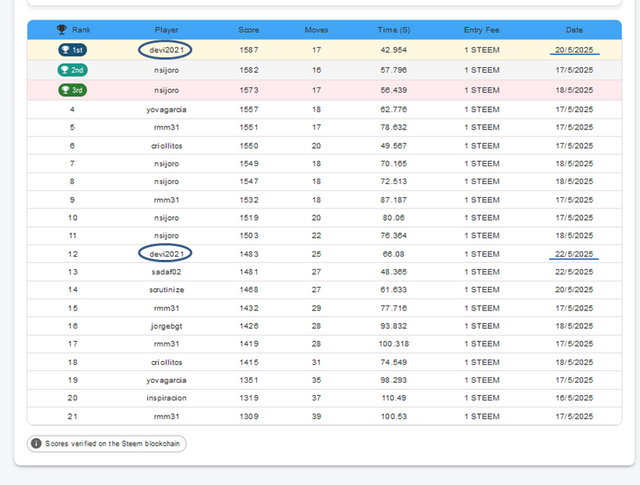Sort by Moves column header
Image resolution: width=640 pixels, height=485 pixels.
316,30
